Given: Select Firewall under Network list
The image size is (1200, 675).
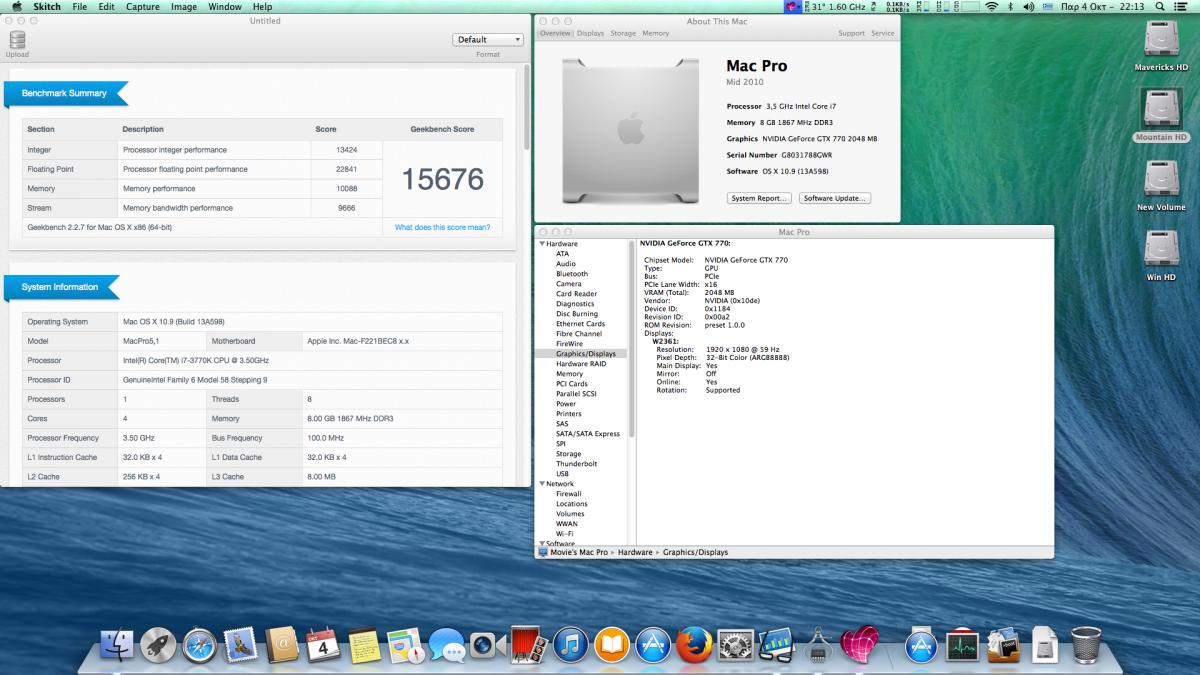Looking at the screenshot, I should (569, 494).
